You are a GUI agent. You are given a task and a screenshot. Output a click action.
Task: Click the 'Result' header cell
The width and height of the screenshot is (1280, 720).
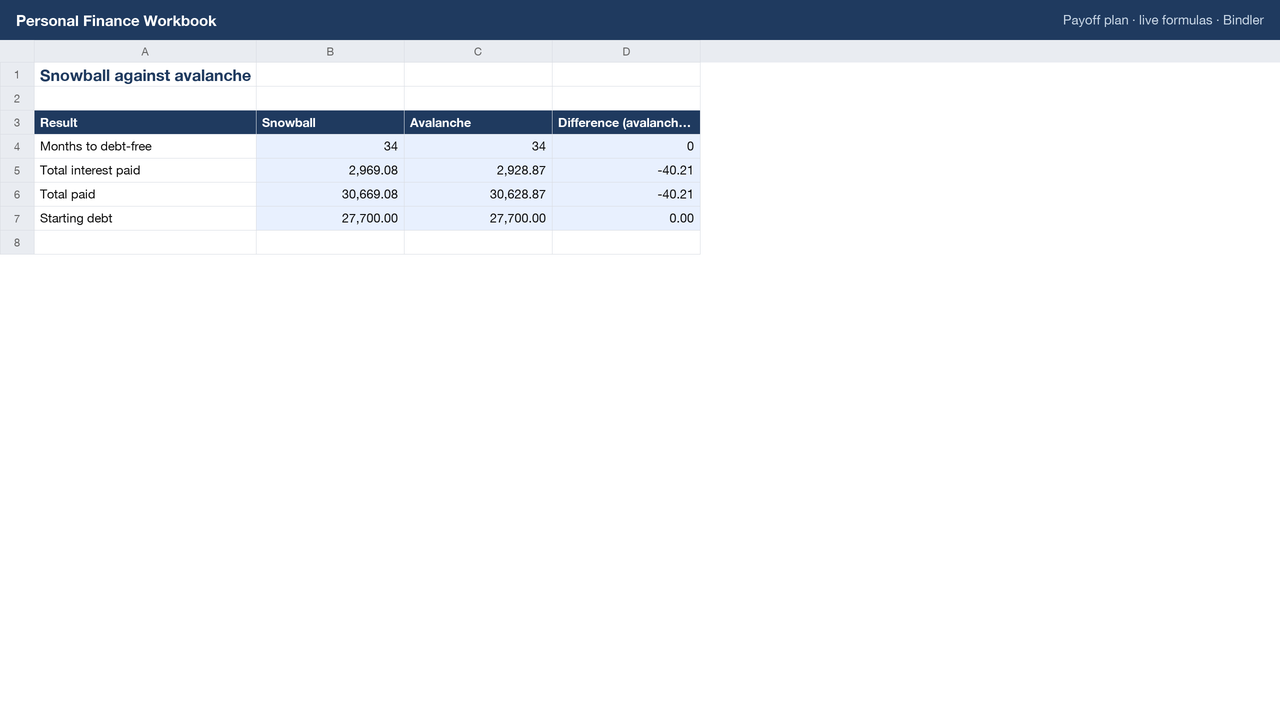(x=145, y=123)
